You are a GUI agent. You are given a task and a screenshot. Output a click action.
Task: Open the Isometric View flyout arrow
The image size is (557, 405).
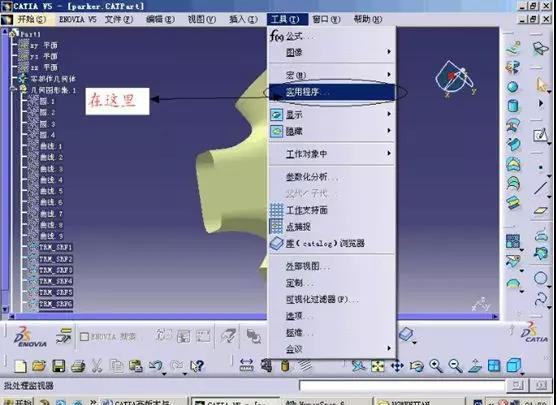(522, 374)
